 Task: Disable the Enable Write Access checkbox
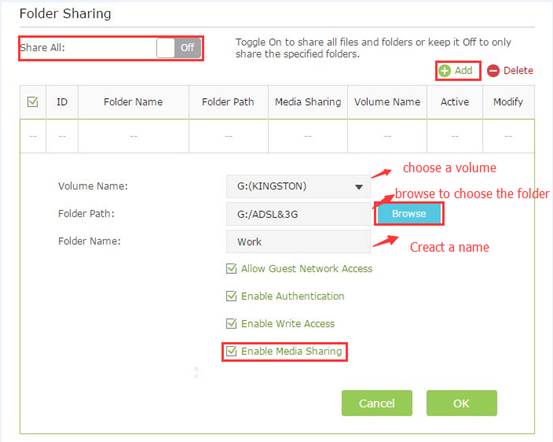231,324
